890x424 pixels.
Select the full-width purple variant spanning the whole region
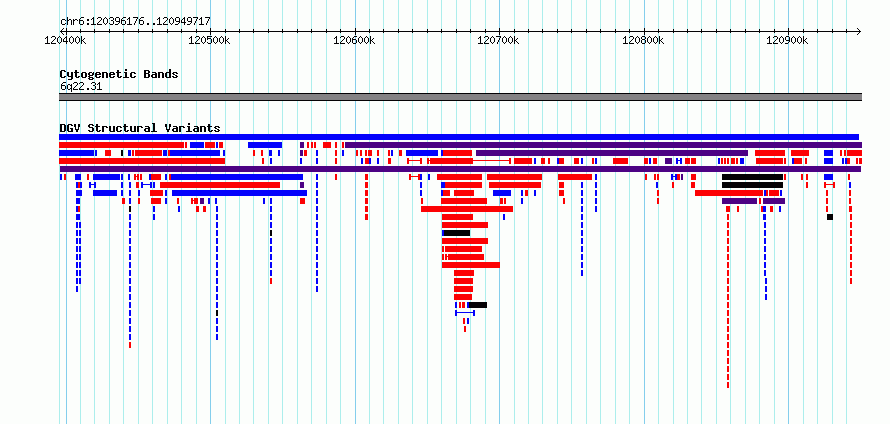tap(460, 169)
